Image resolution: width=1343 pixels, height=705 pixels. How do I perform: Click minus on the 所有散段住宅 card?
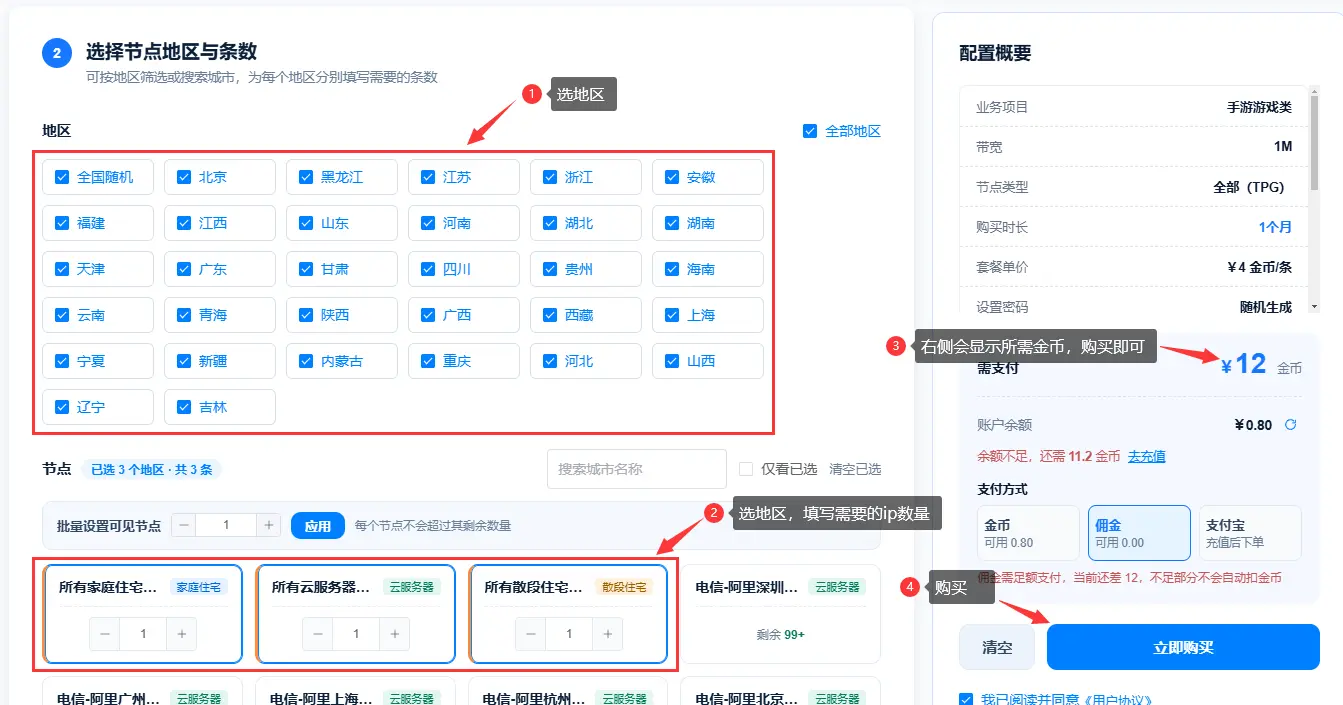point(531,634)
